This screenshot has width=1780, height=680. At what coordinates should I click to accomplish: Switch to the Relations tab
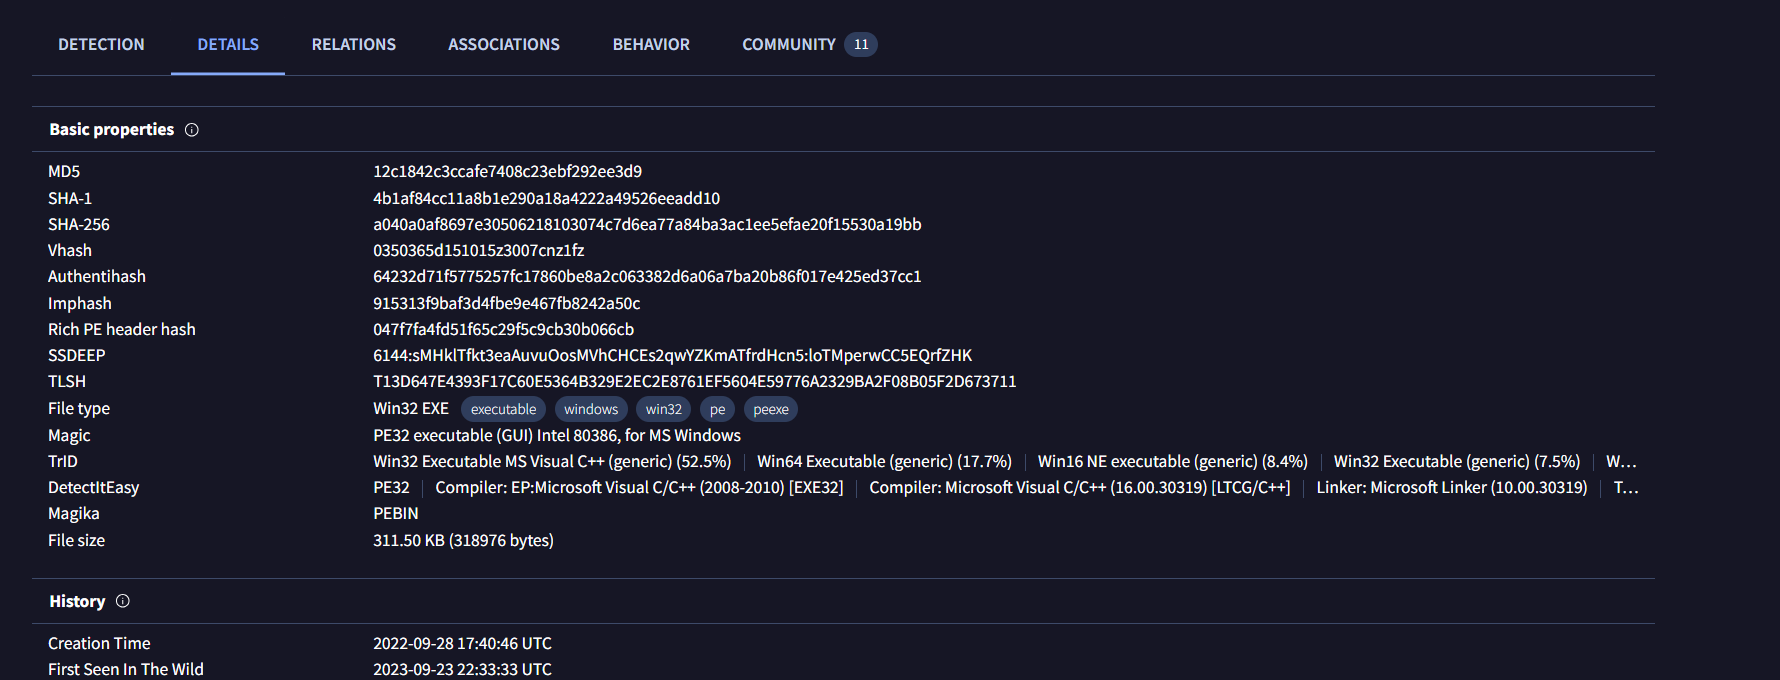[354, 45]
